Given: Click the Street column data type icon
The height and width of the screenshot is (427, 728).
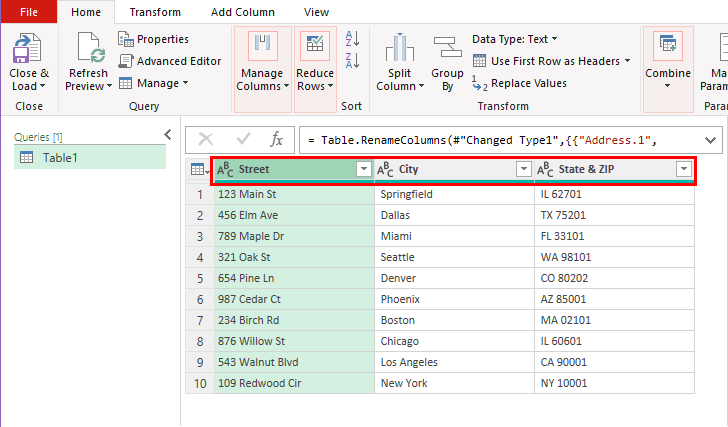Looking at the screenshot, I should (x=225, y=170).
